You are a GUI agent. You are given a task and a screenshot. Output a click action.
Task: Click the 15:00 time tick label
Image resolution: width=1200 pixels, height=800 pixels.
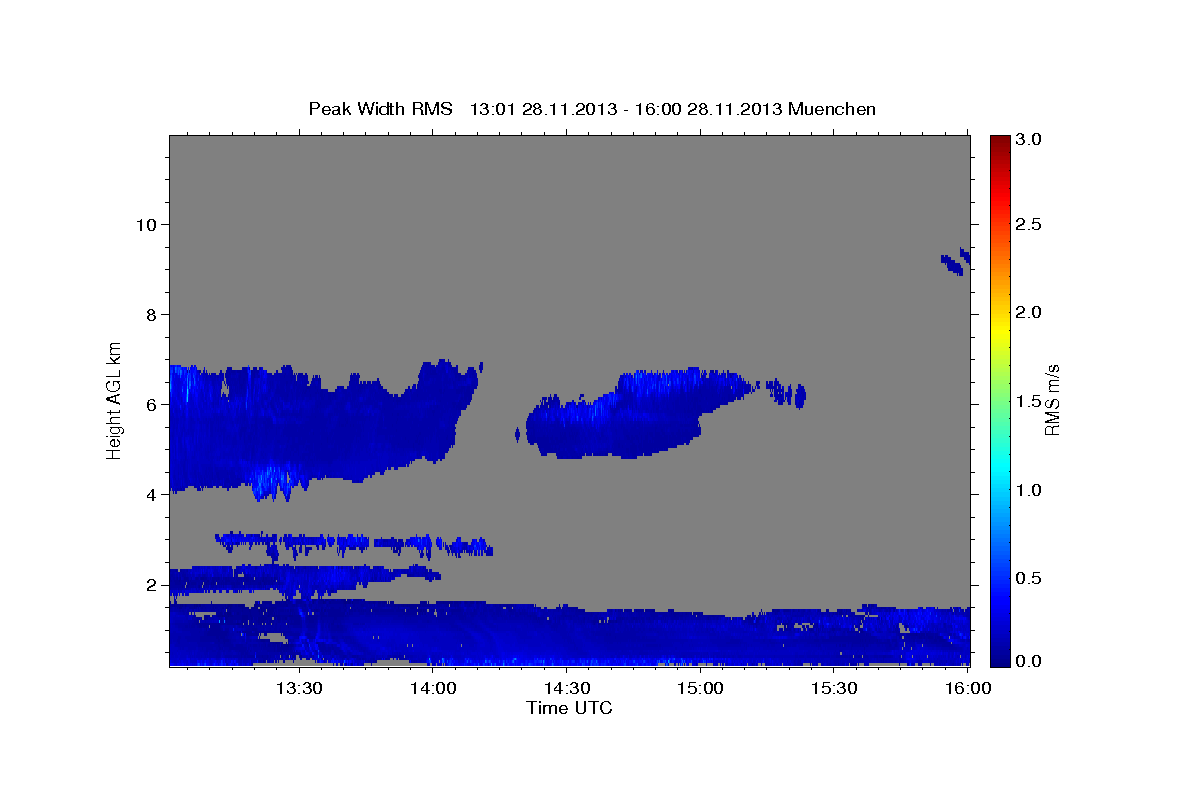click(701, 688)
